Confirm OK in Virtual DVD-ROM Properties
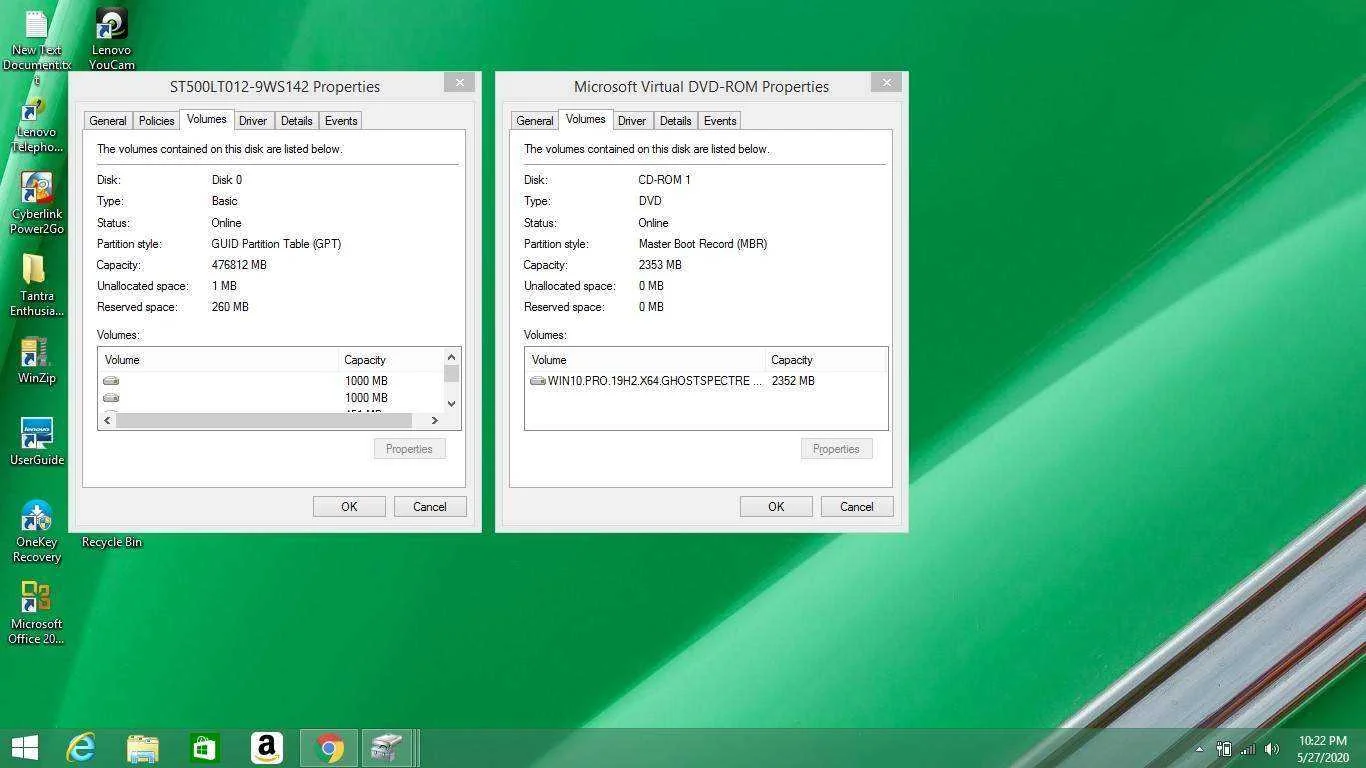Image resolution: width=1366 pixels, height=768 pixels. pyautogui.click(x=776, y=507)
